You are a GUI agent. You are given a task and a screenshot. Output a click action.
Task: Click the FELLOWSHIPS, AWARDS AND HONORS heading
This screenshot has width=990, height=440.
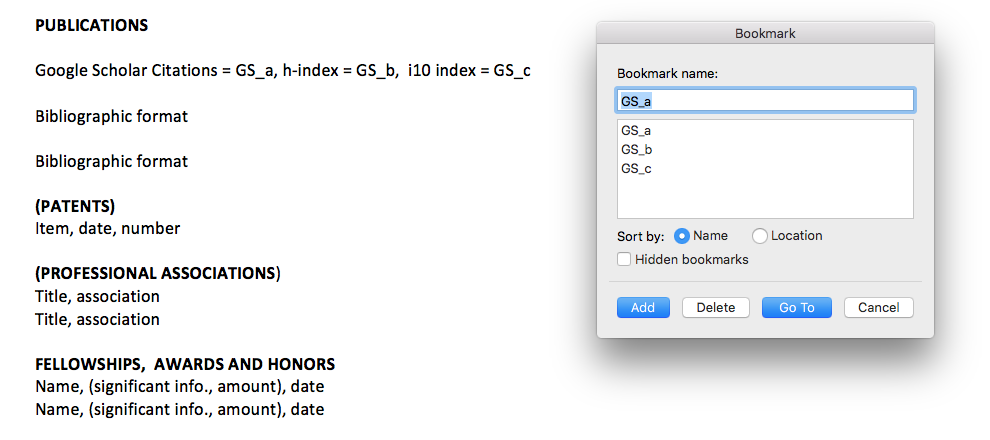[185, 364]
